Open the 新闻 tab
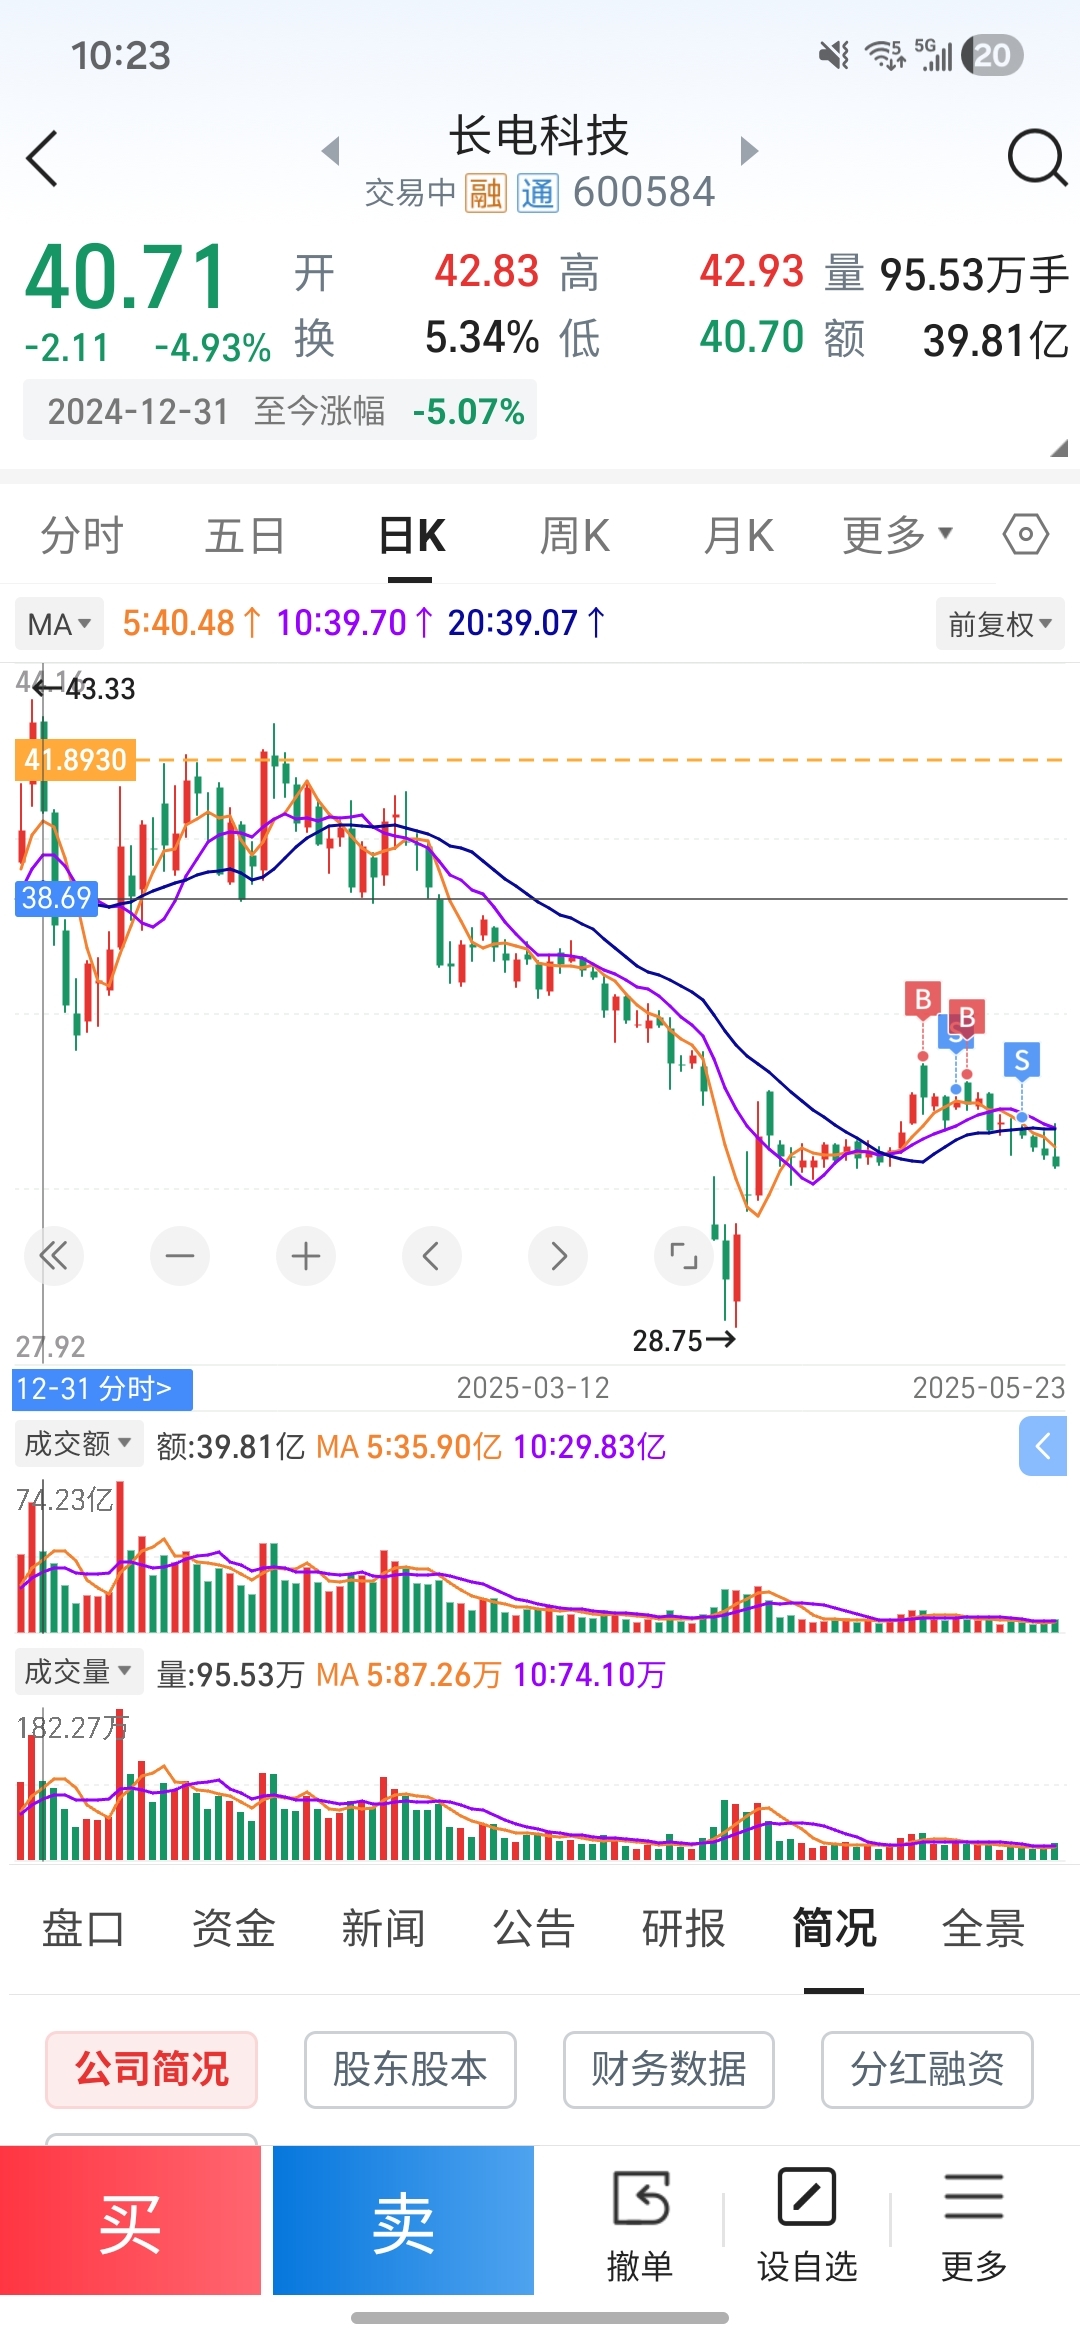 coord(384,1928)
